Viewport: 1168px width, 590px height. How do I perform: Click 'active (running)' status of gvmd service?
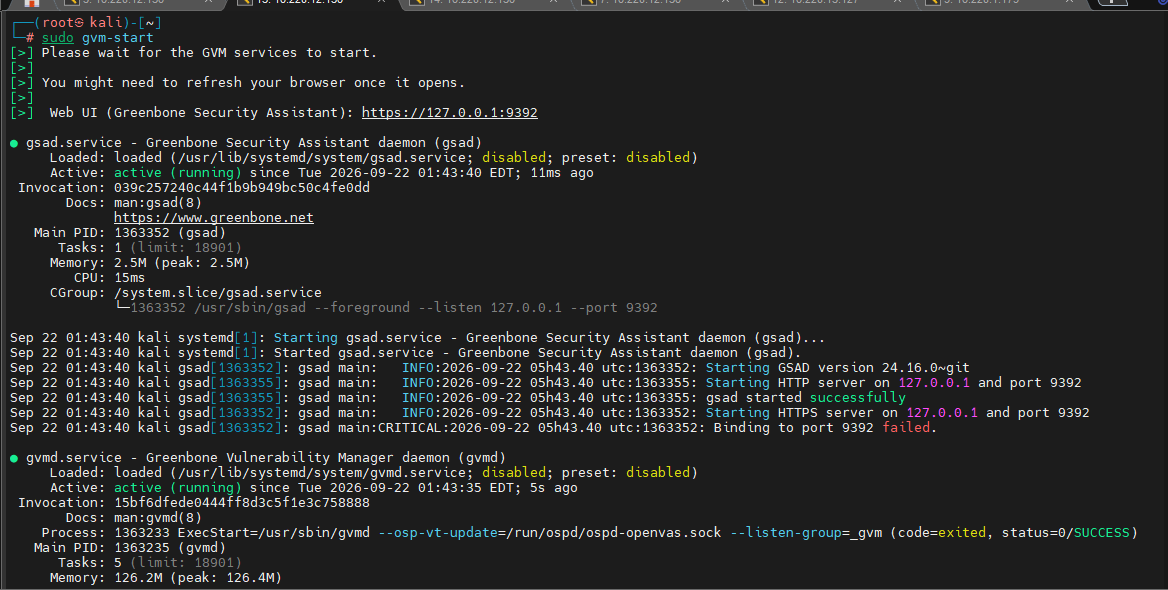click(177, 488)
